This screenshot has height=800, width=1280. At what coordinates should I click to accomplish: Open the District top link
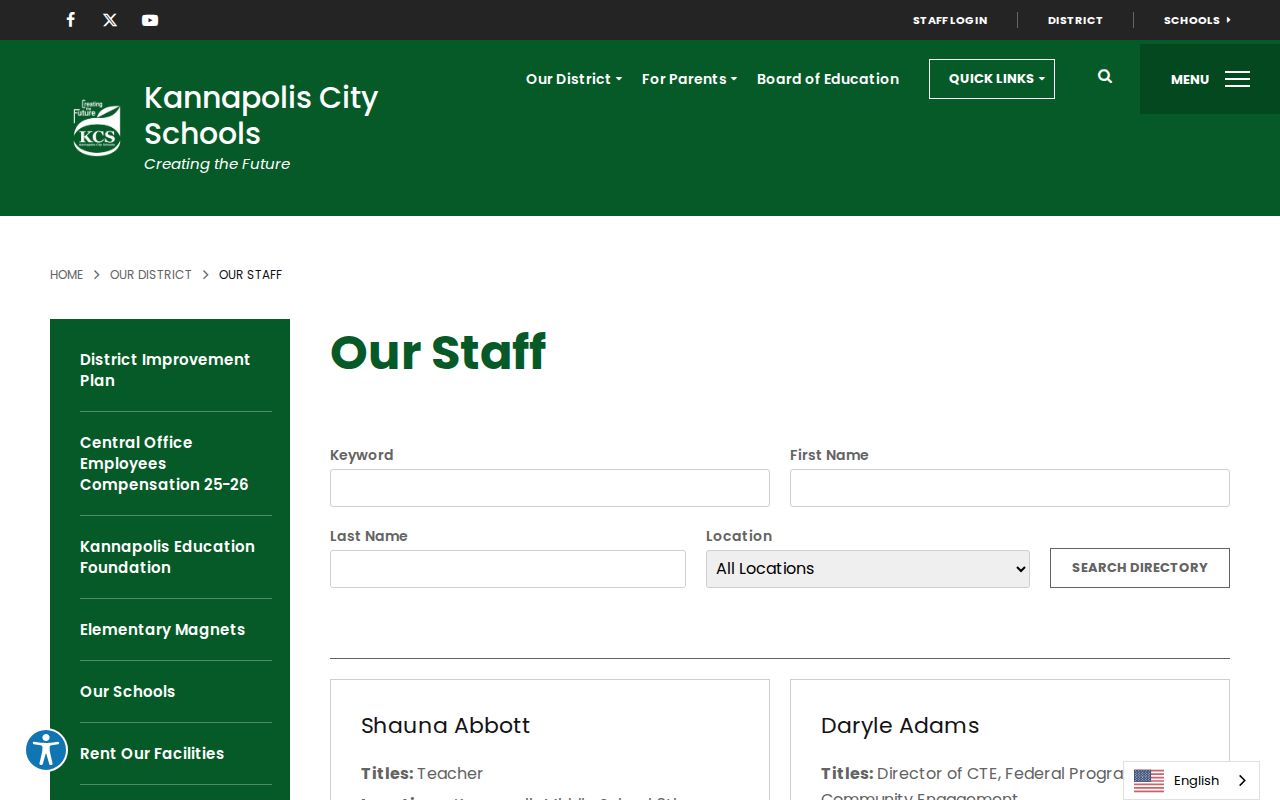[1075, 20]
